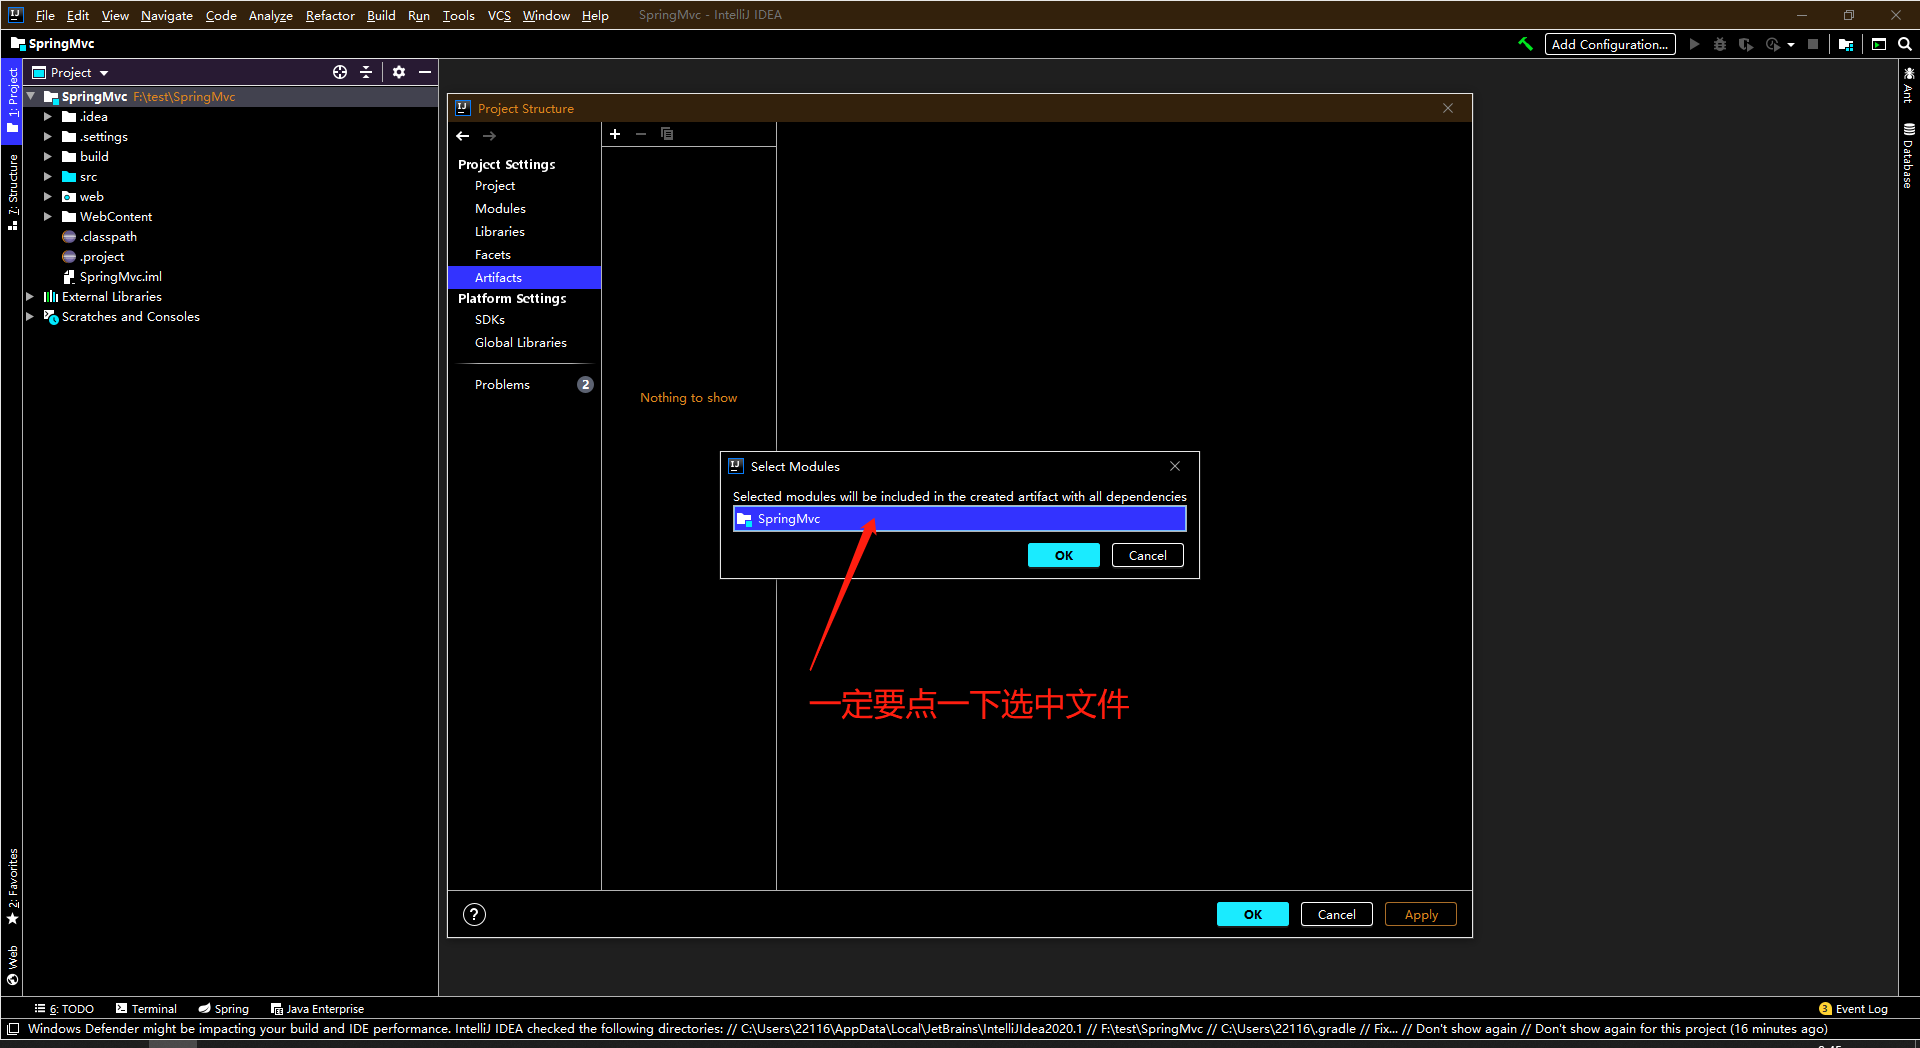This screenshot has height=1048, width=1920.
Task: Expand the WebContent folder
Action: (x=47, y=216)
